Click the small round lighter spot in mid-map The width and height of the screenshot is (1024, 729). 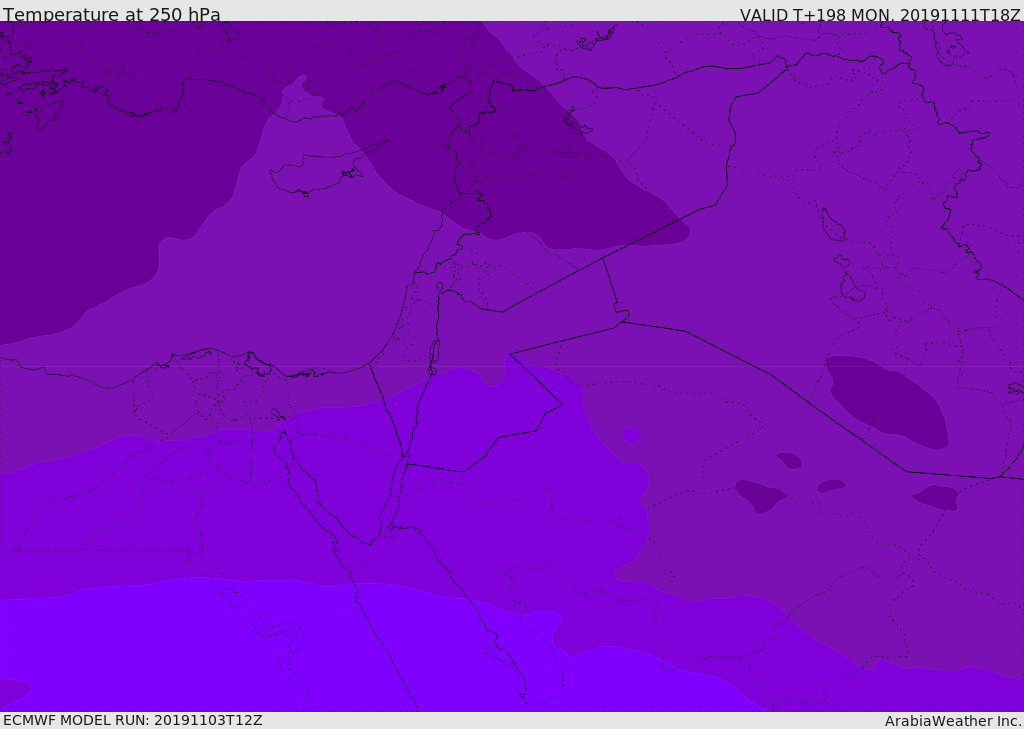pyautogui.click(x=630, y=435)
